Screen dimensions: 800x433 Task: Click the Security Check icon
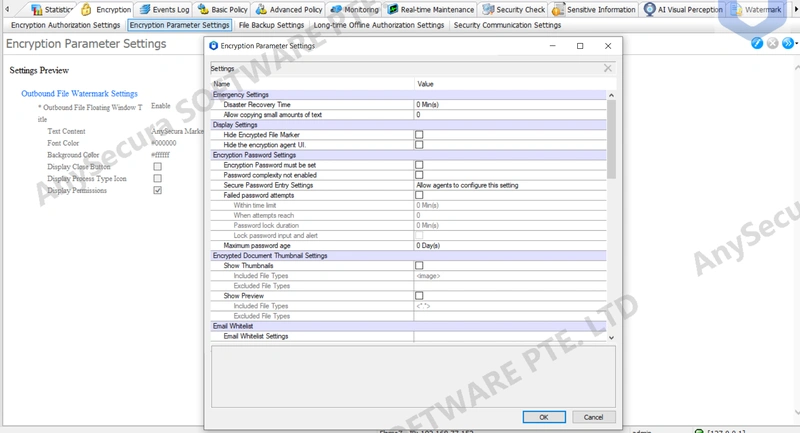tap(488, 9)
